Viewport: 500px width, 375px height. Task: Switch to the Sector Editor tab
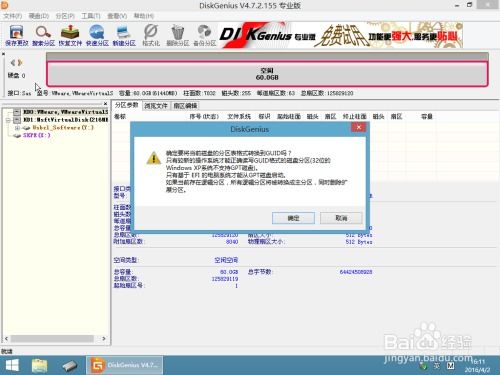(x=185, y=106)
